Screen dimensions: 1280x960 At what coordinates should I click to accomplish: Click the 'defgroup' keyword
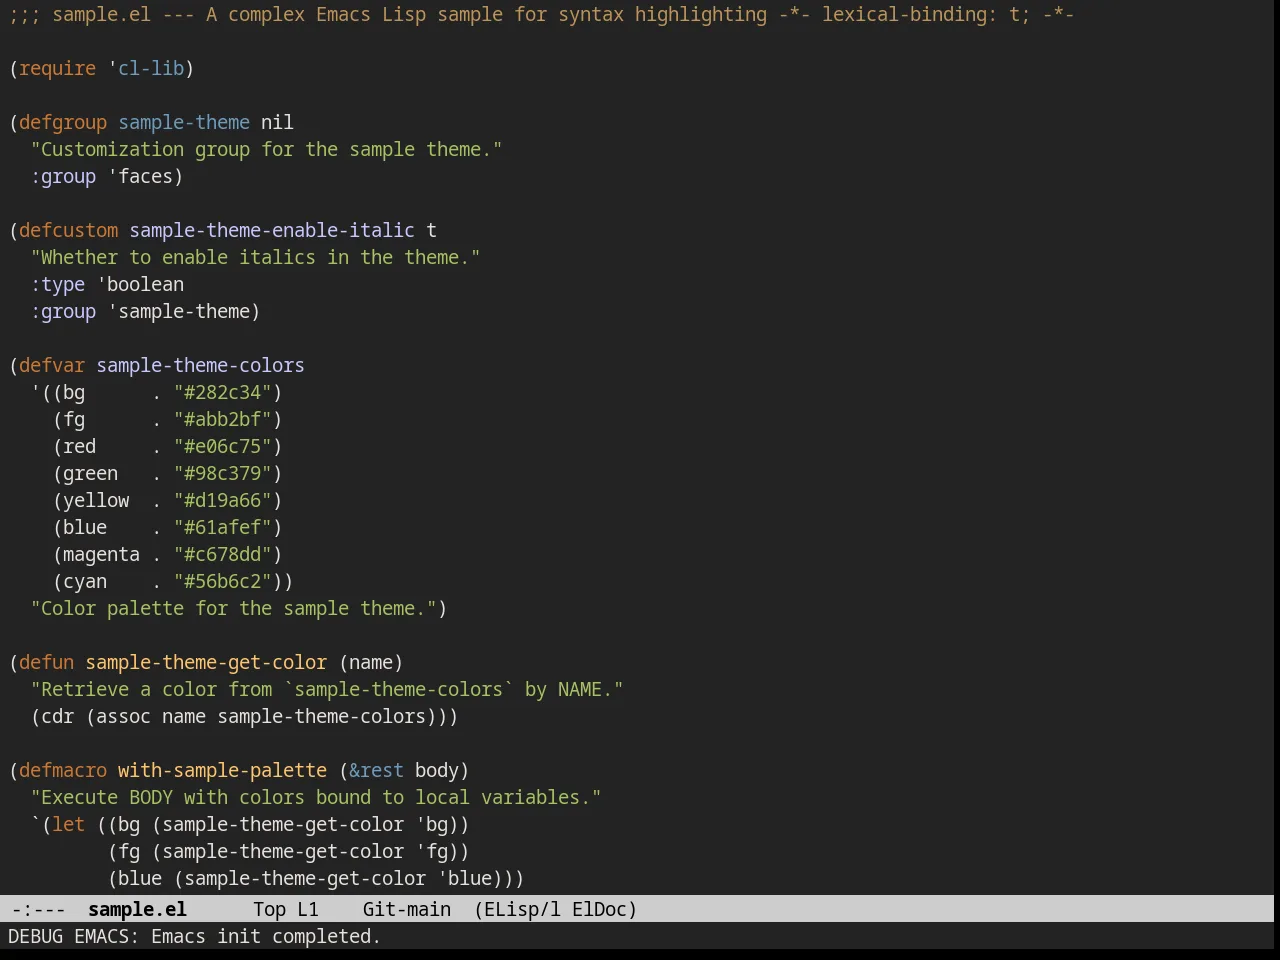pos(63,122)
